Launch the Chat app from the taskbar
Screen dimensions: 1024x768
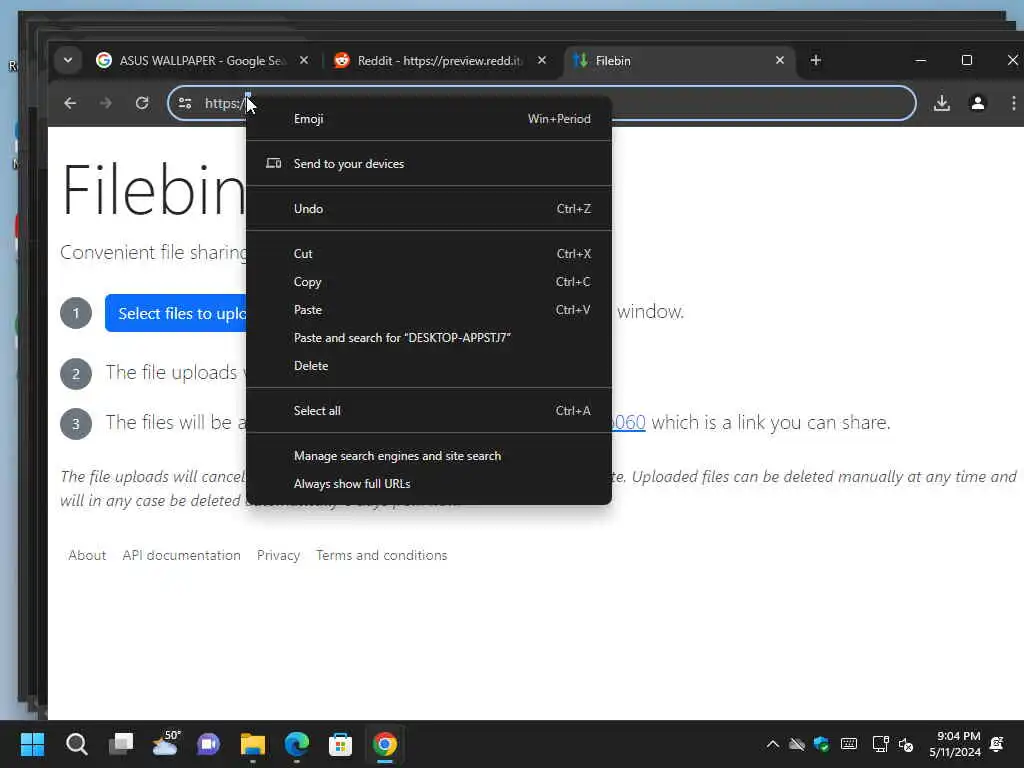pyautogui.click(x=208, y=744)
